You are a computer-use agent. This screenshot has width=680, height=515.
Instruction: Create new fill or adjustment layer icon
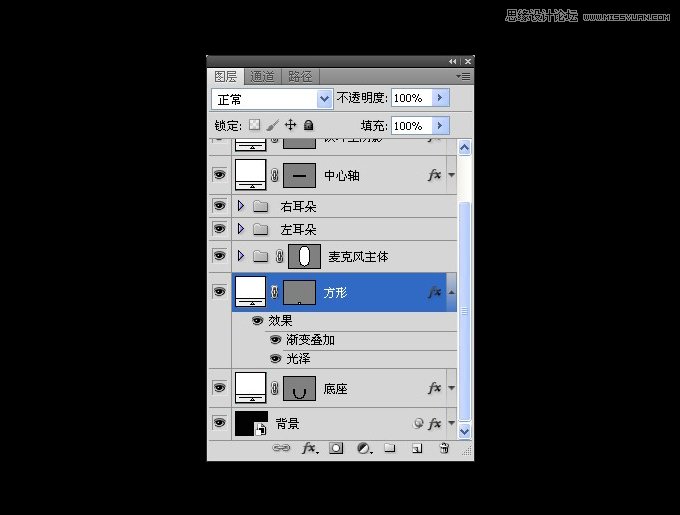(x=364, y=448)
